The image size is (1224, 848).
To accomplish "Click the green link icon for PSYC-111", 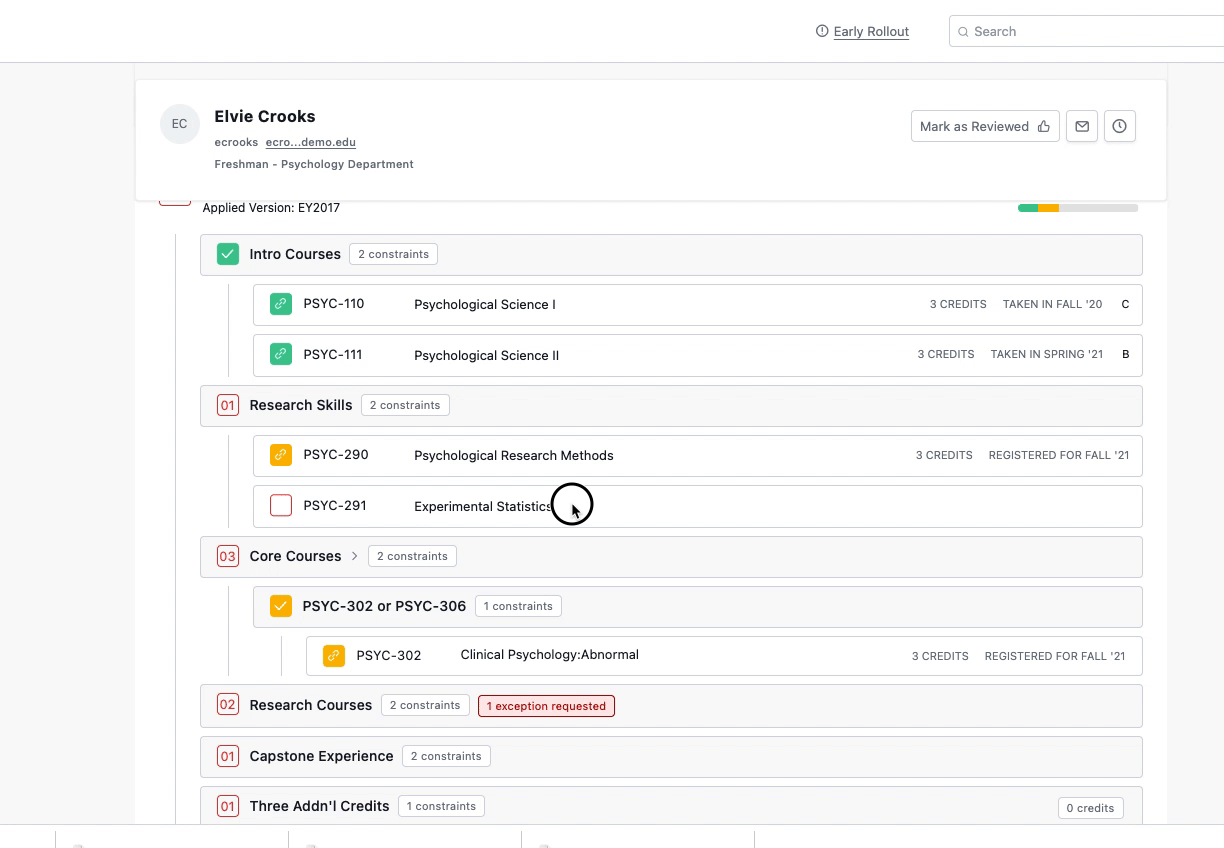I will coord(281,354).
